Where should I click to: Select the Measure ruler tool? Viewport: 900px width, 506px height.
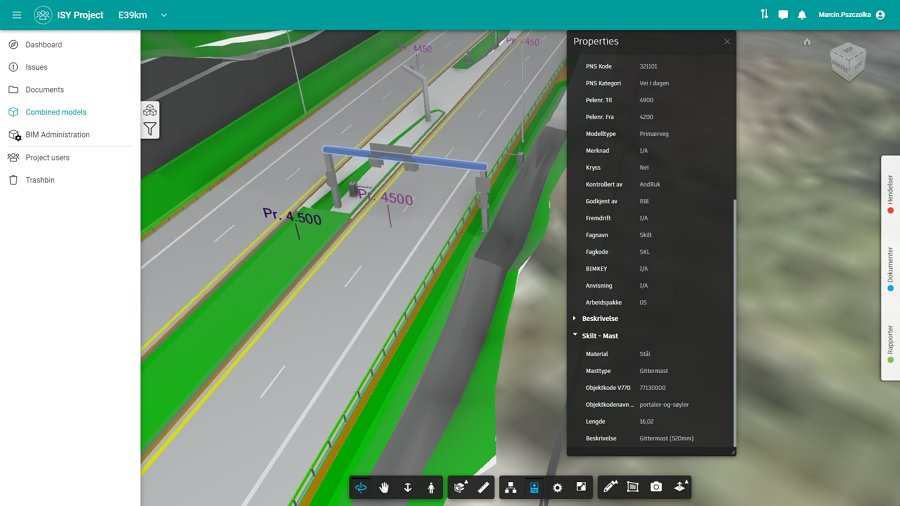click(484, 487)
